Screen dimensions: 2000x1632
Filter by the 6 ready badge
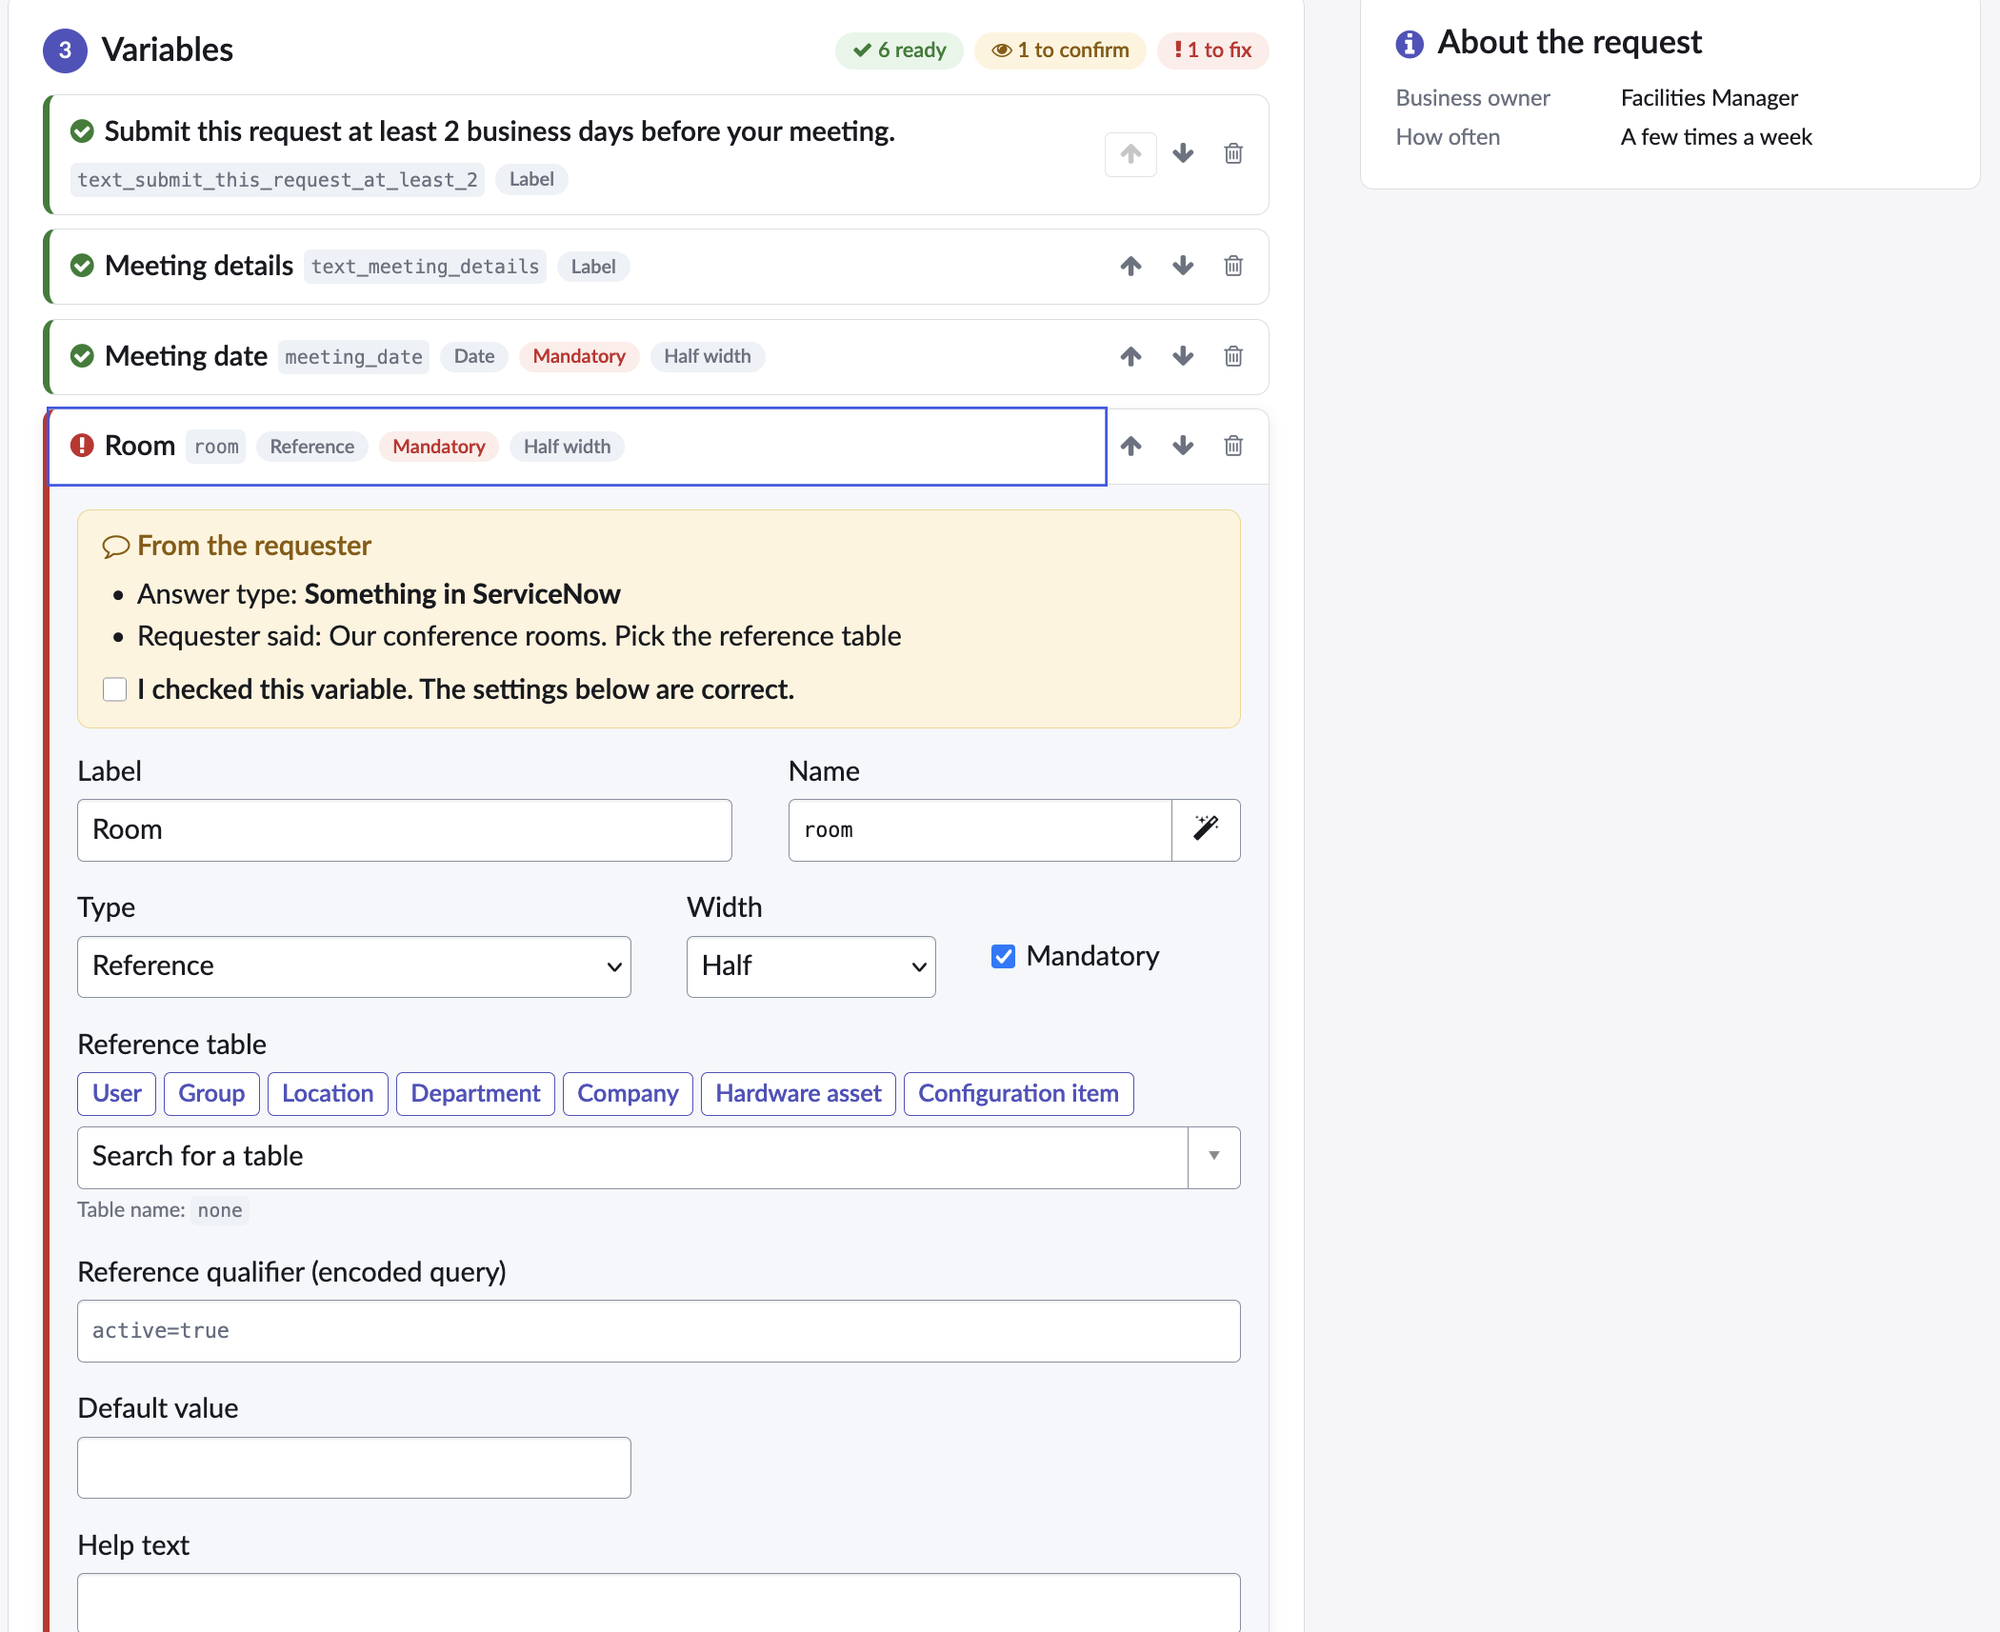click(x=899, y=50)
